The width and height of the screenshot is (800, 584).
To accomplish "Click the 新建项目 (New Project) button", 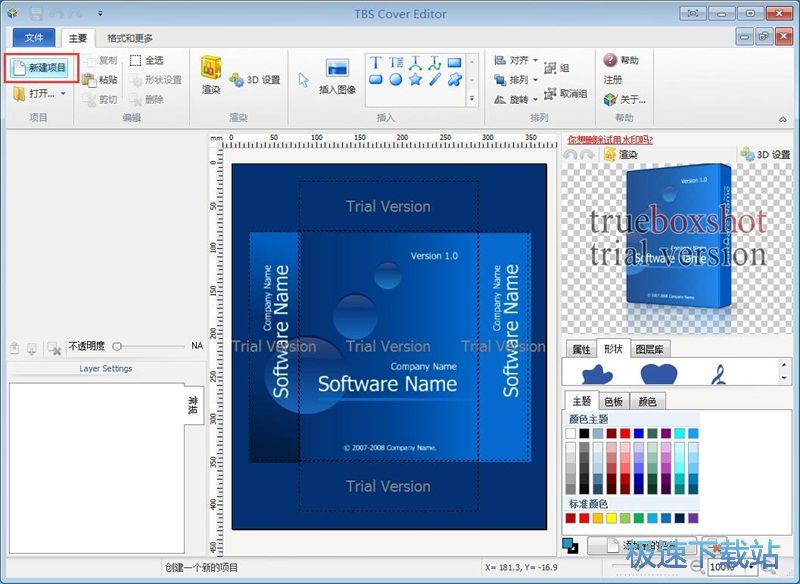I will pos(40,68).
